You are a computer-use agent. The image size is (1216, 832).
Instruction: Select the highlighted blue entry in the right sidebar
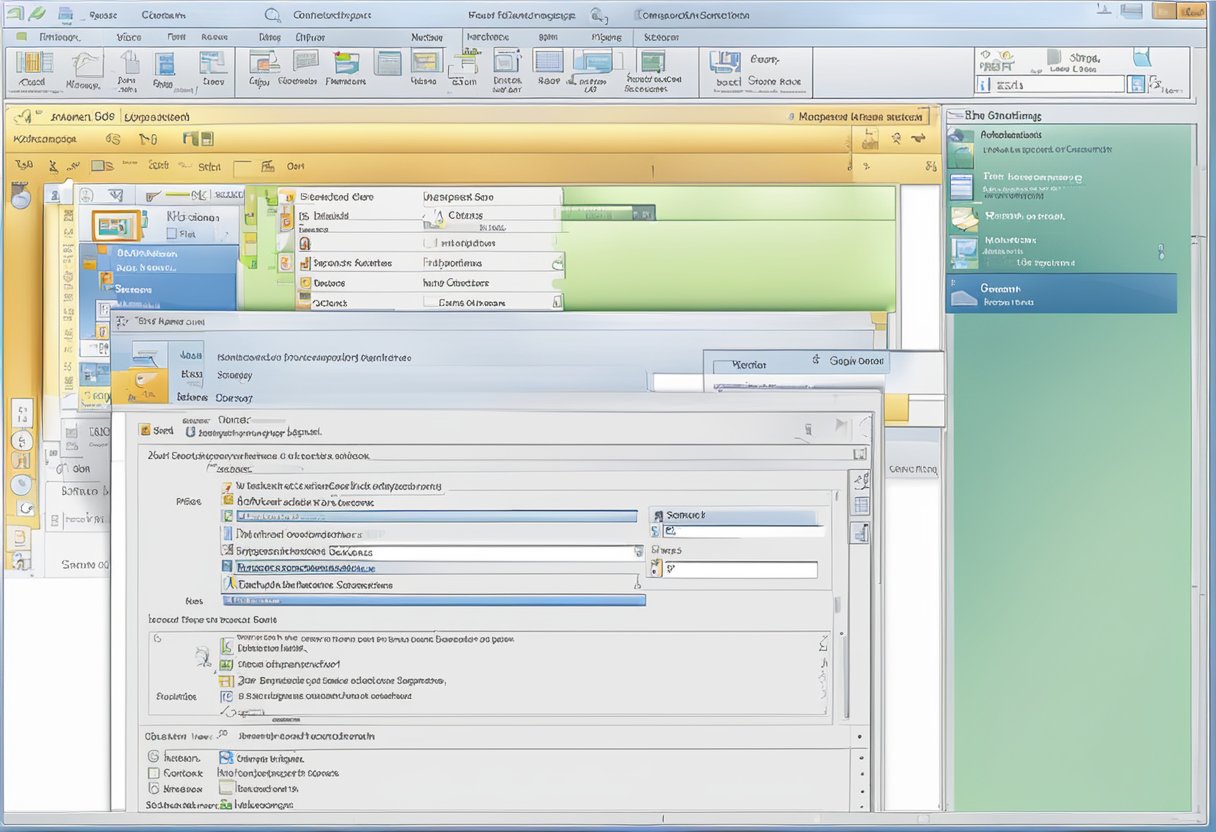(x=1062, y=293)
